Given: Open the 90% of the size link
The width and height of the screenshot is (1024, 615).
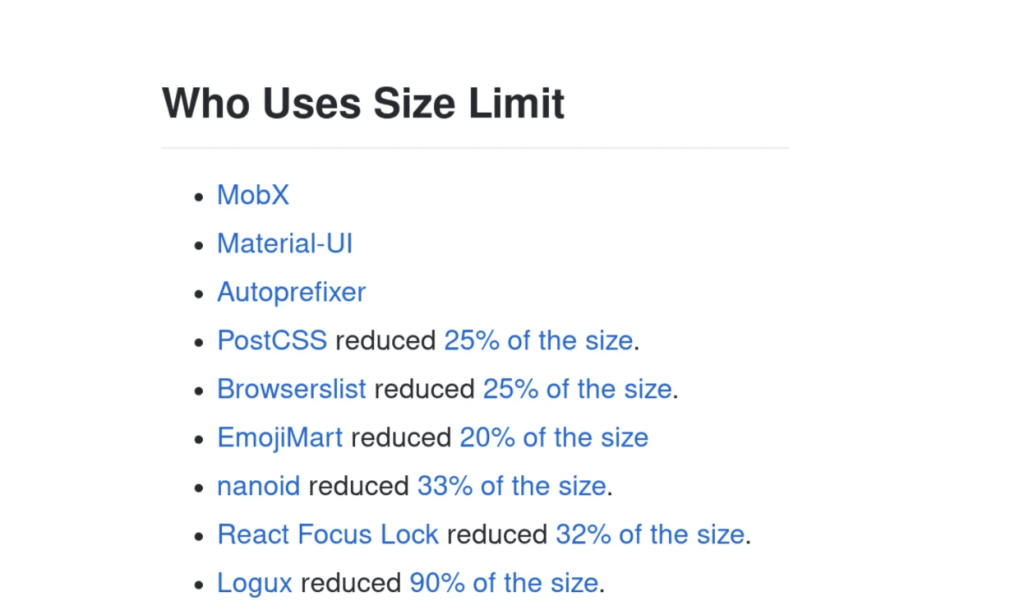Looking at the screenshot, I should (504, 583).
